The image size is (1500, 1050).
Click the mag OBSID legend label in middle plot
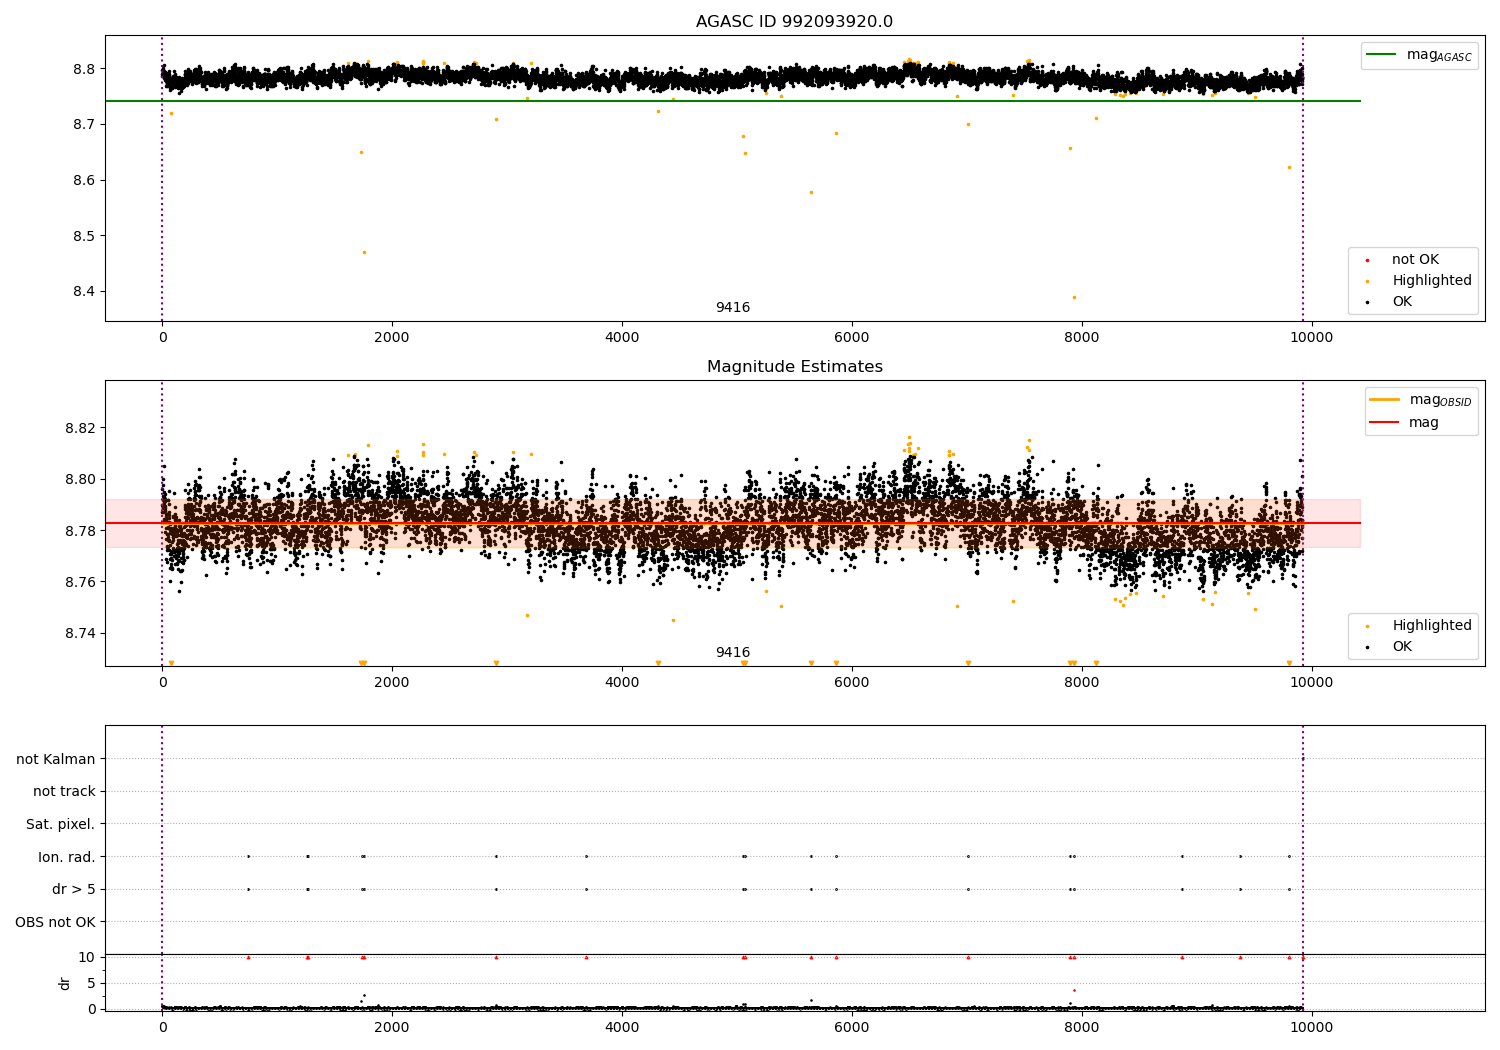click(x=1440, y=400)
